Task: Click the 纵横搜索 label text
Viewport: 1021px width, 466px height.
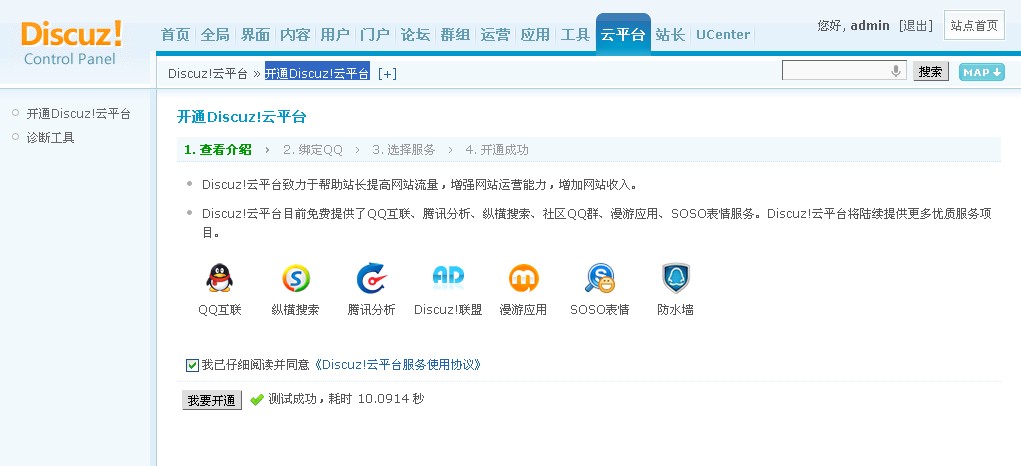Action: coord(296,310)
